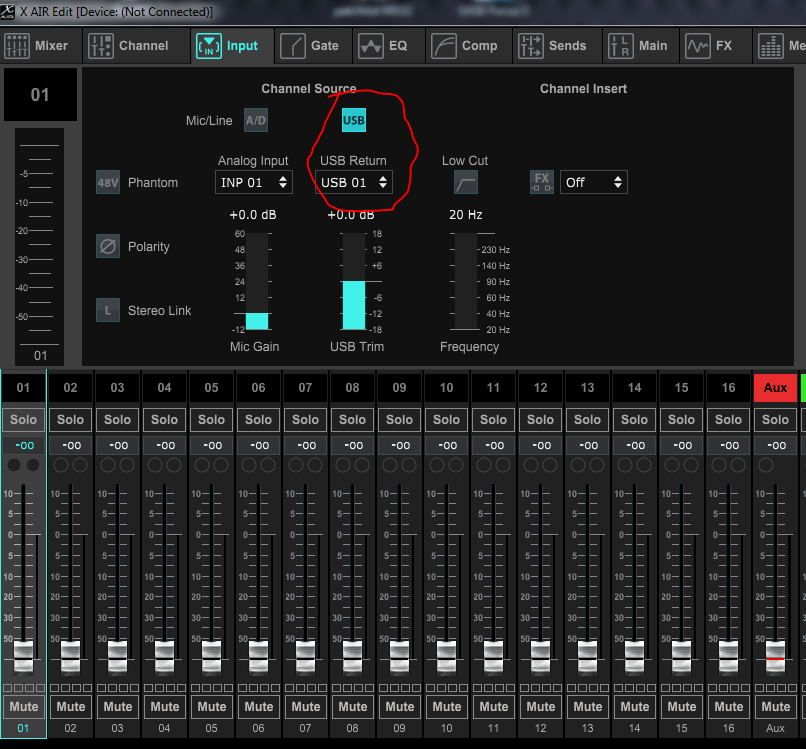
Task: Click the FX waveform icon
Action: coord(698,46)
